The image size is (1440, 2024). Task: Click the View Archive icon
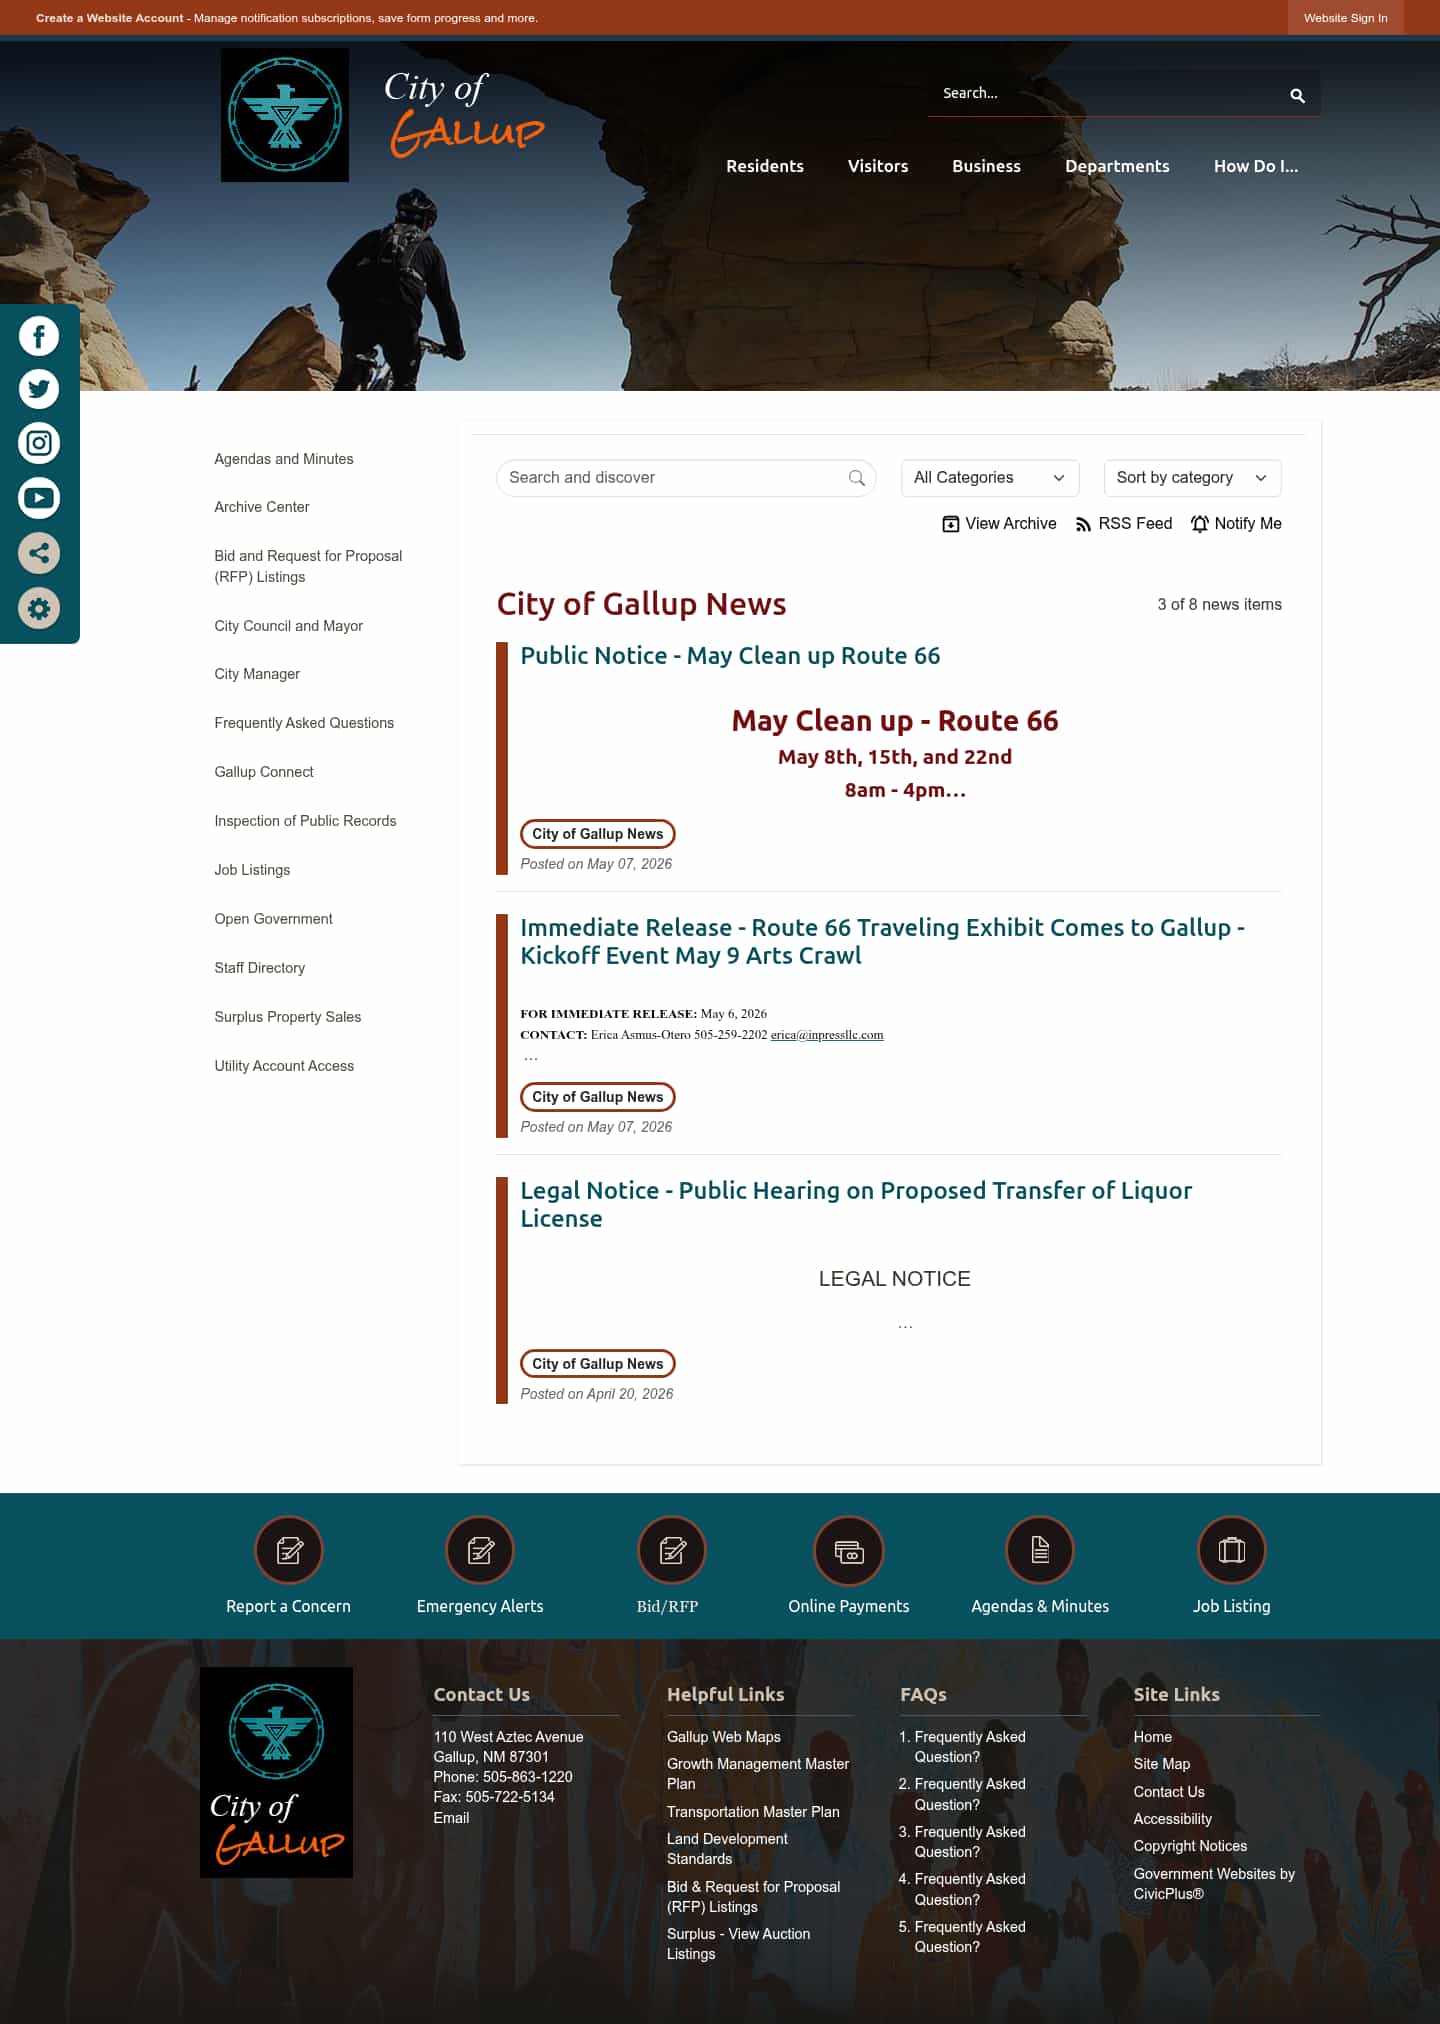pyautogui.click(x=951, y=524)
